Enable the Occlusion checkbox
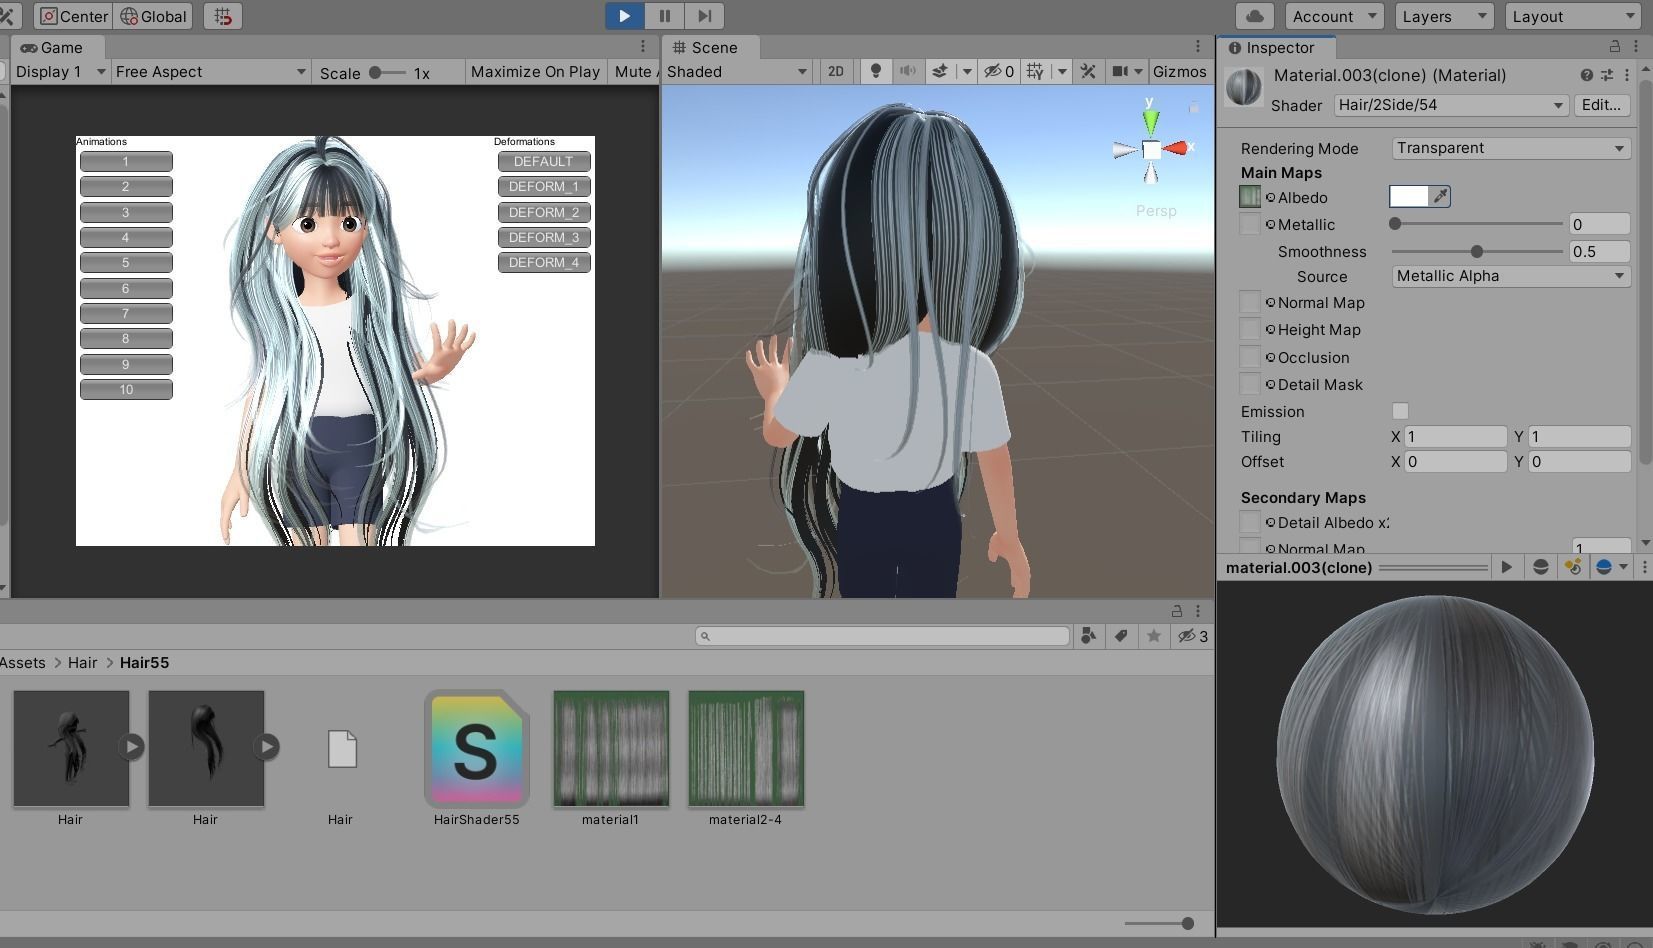This screenshot has width=1653, height=948. (x=1250, y=357)
